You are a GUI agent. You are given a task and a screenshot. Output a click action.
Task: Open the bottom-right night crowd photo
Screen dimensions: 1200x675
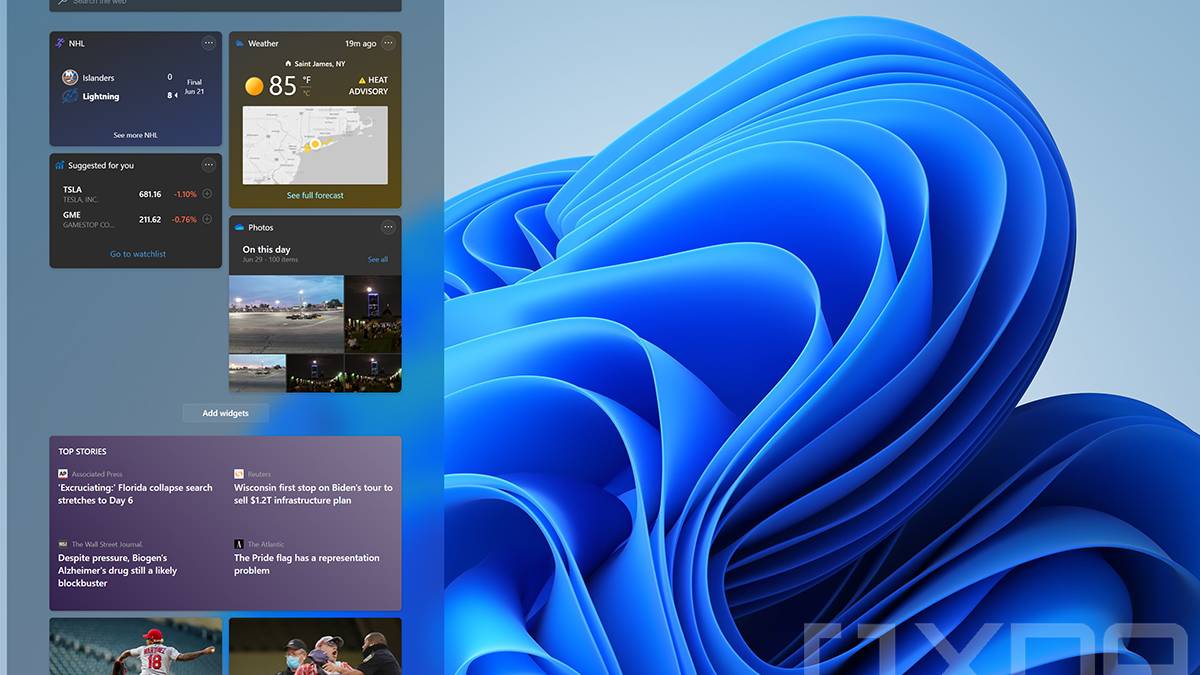tap(373, 373)
